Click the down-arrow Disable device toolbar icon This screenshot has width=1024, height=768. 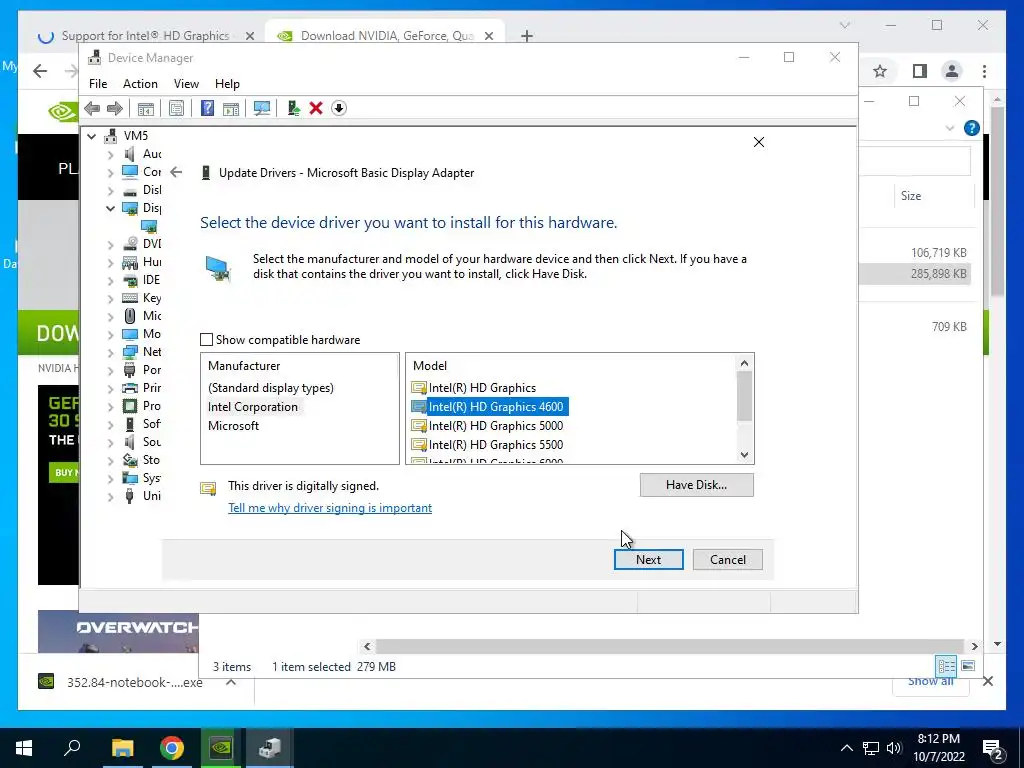(x=338, y=108)
